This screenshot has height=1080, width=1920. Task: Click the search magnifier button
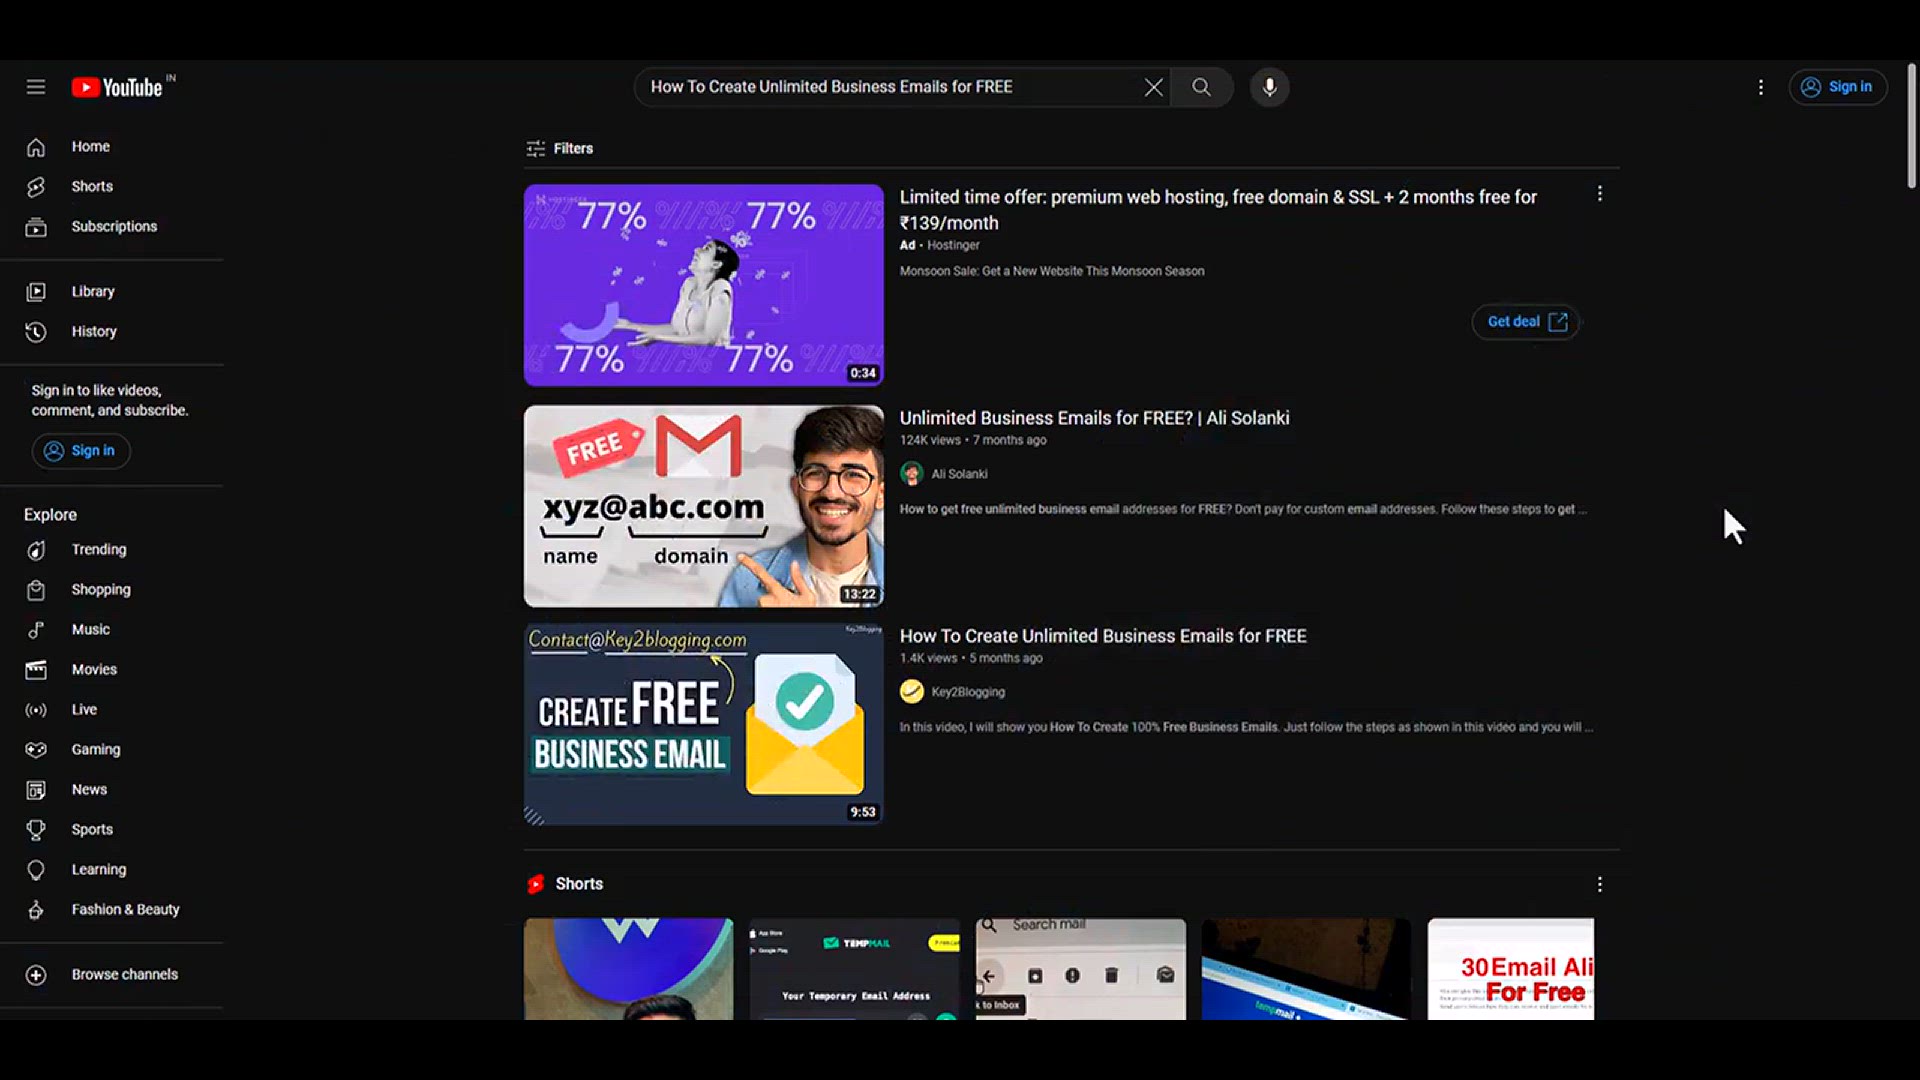point(1201,87)
